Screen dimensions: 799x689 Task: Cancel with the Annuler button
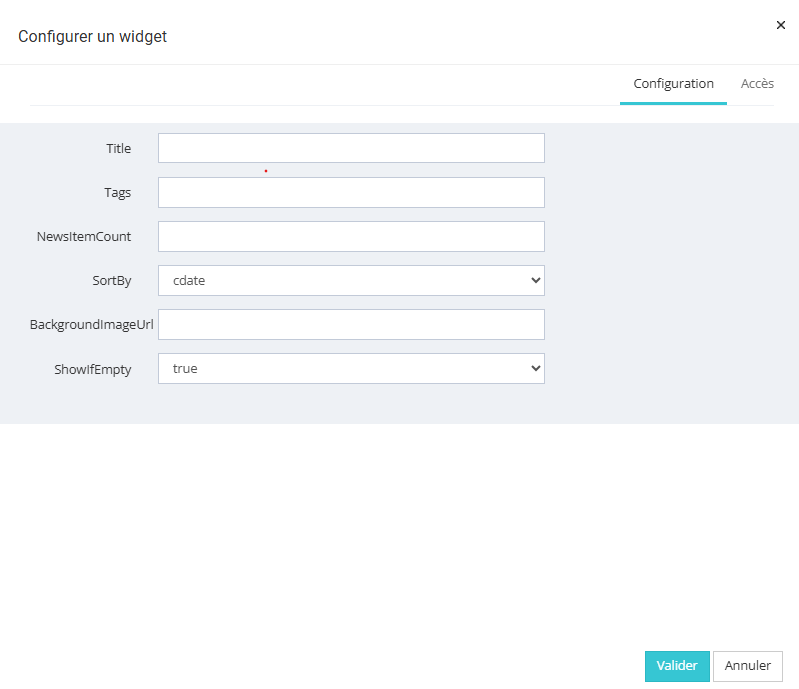pos(747,666)
